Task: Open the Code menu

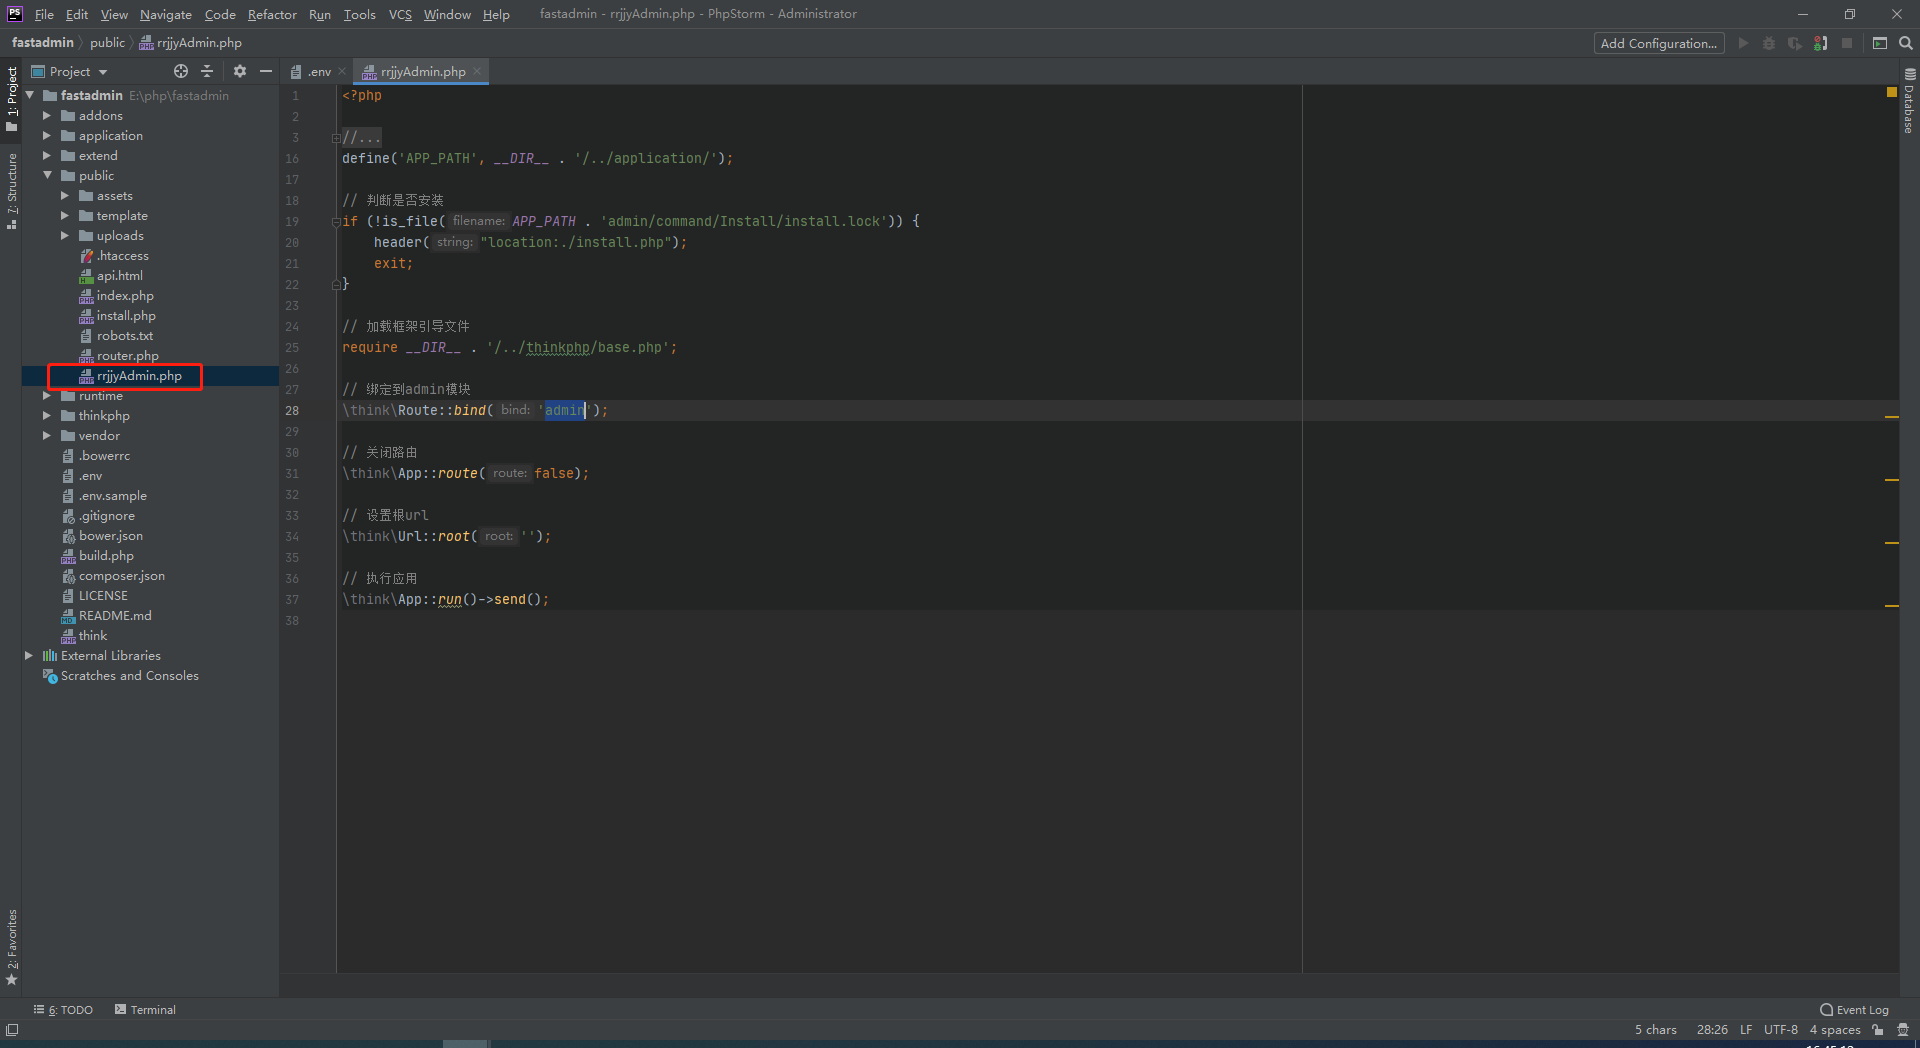Action: pos(220,14)
